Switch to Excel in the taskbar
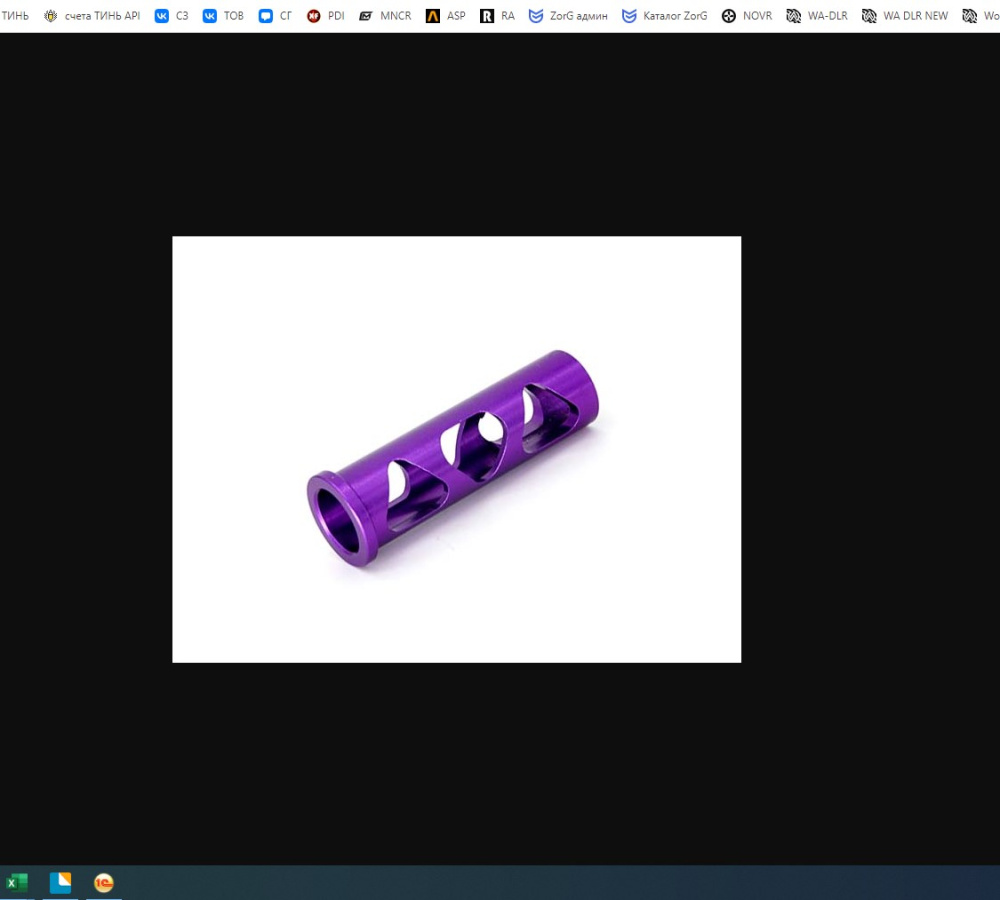 [17, 883]
